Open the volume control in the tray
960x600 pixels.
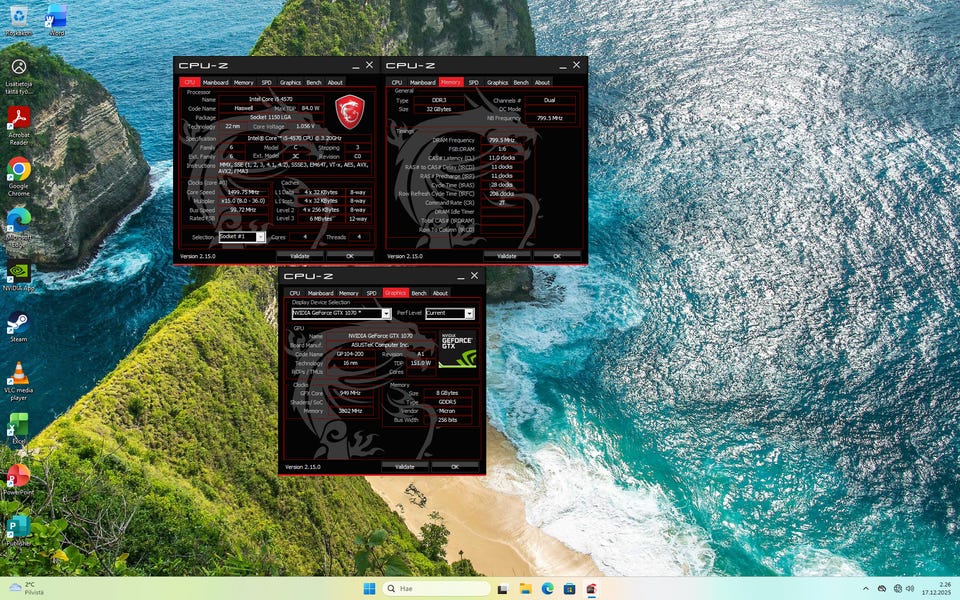(x=910, y=588)
